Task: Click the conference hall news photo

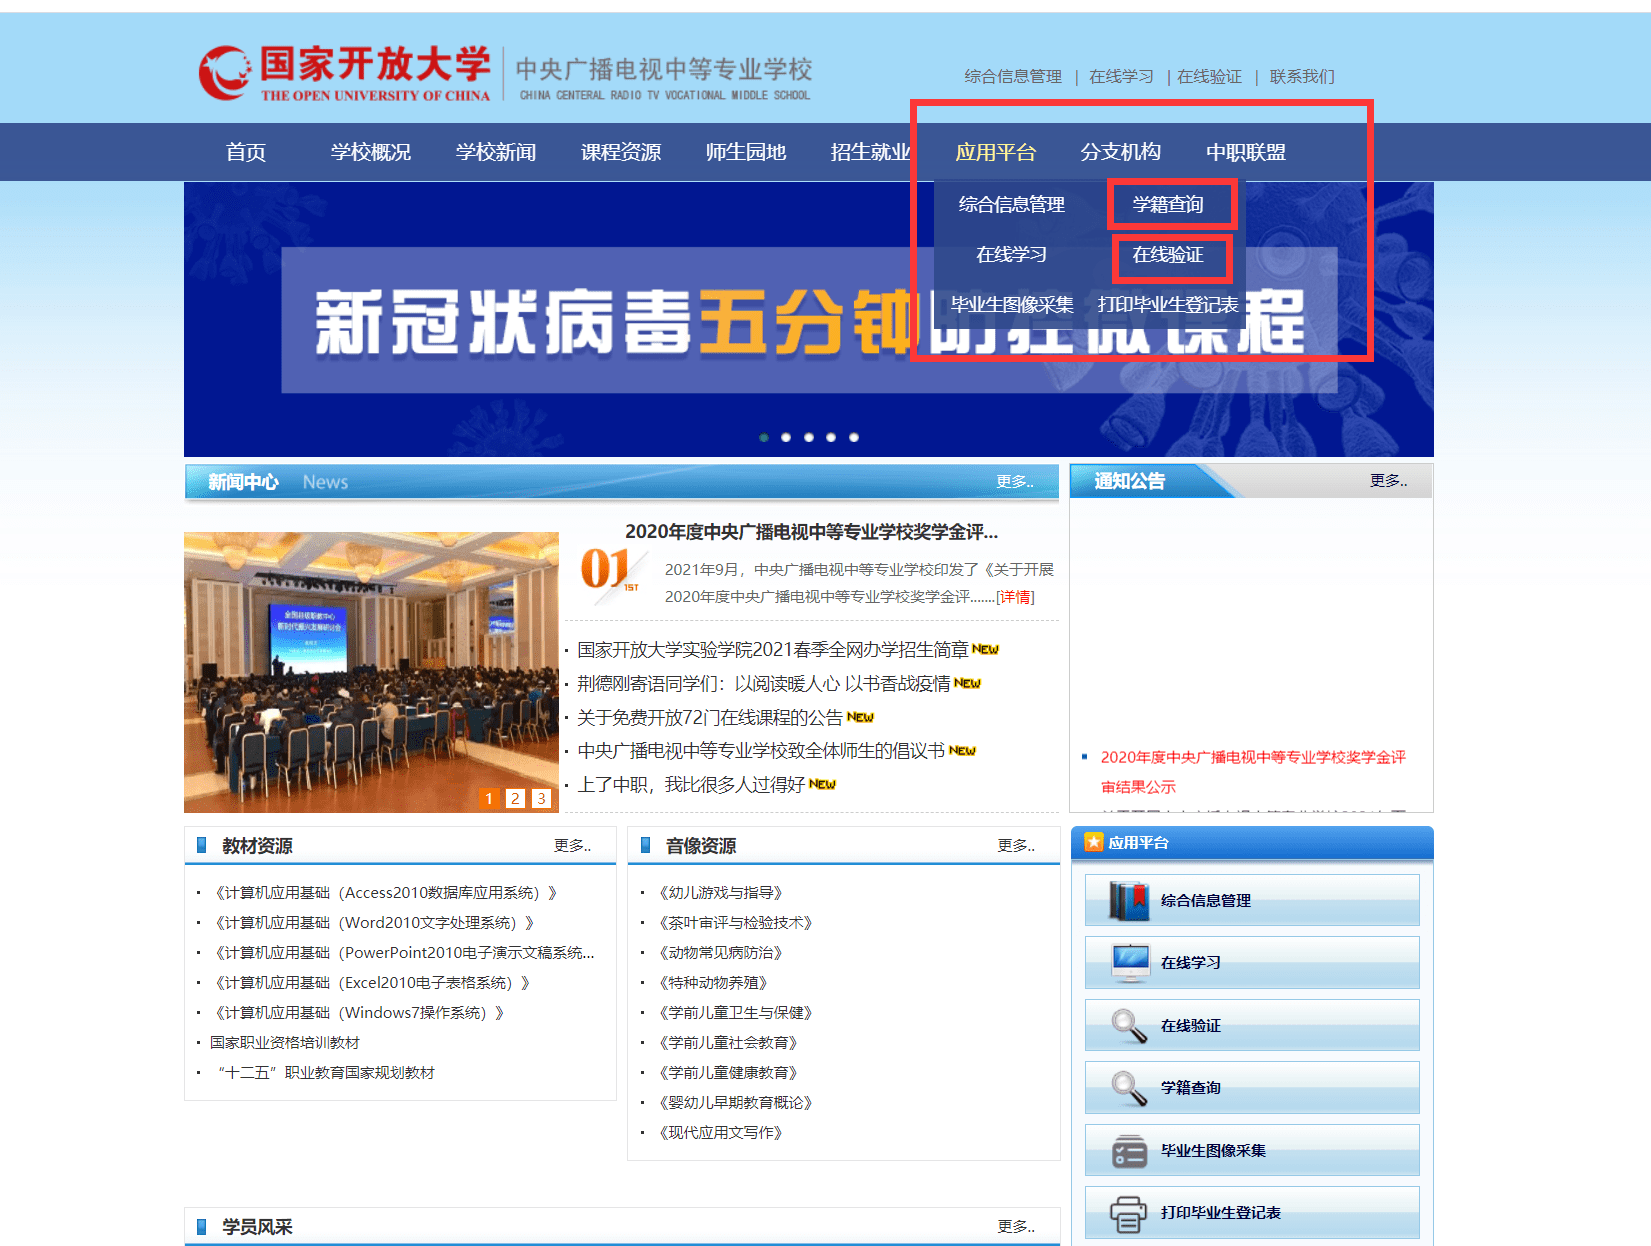Action: coord(371,672)
